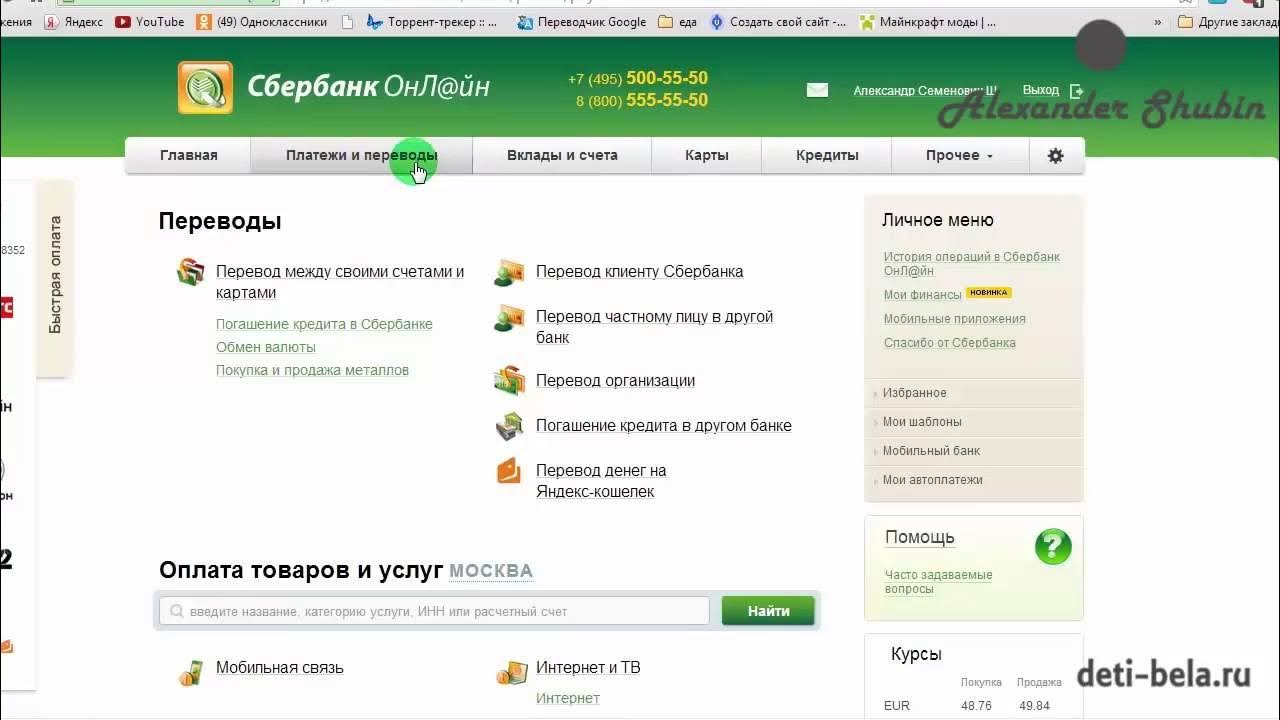This screenshot has width=1280, height=720.
Task: Open Майнкрафт моды bookmark
Action: pos(928,21)
